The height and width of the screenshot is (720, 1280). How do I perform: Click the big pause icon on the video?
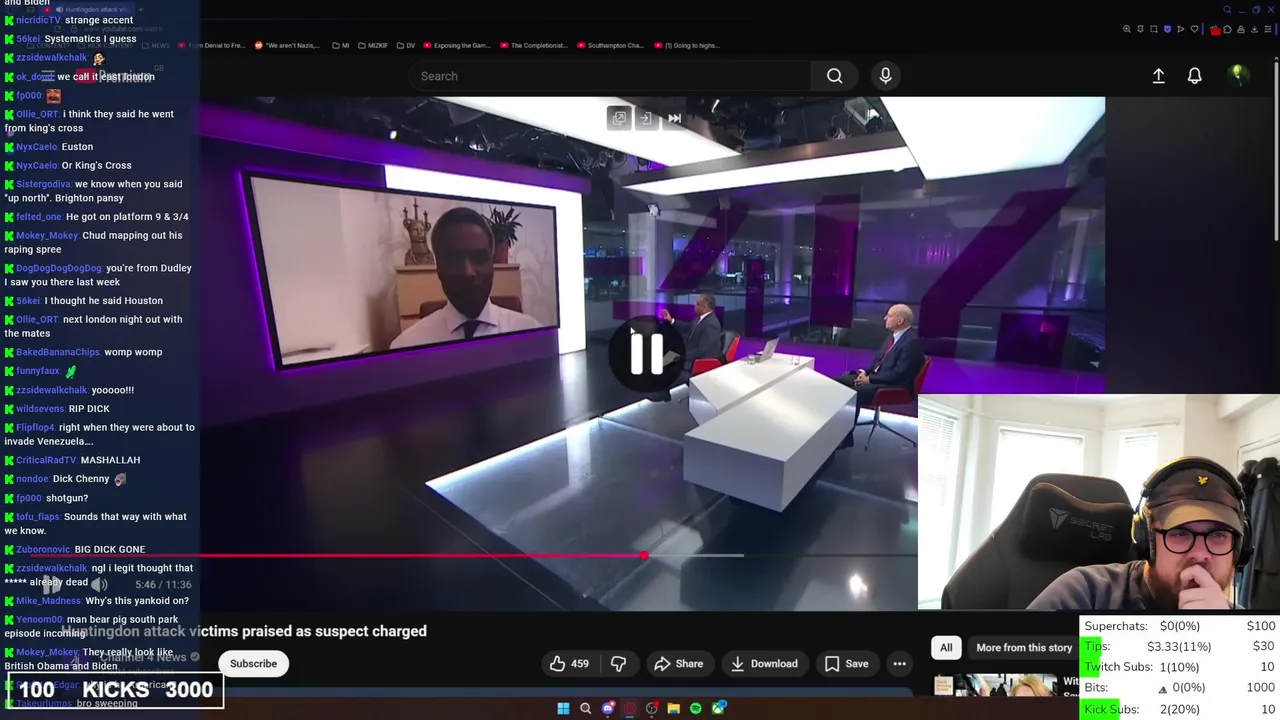point(646,353)
